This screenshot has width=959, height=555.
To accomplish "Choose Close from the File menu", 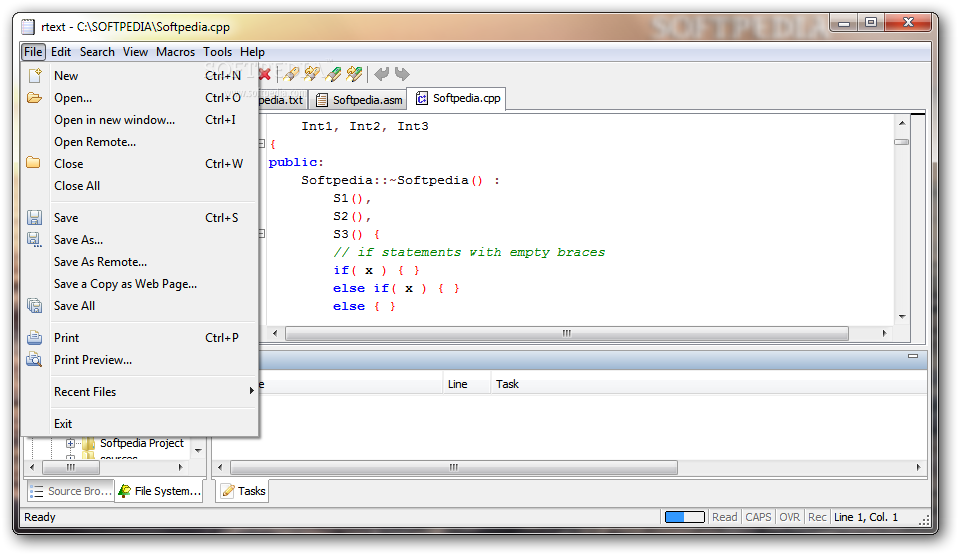I will (x=139, y=164).
